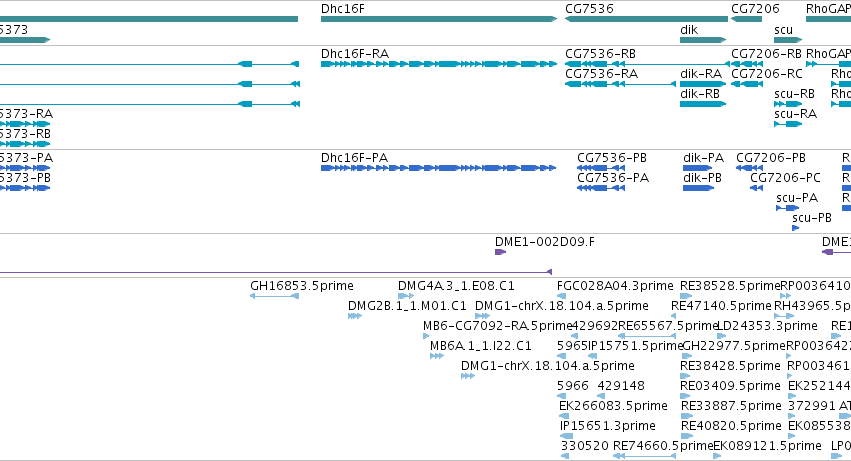Select the 330520 EST label

pyautogui.click(x=585, y=446)
